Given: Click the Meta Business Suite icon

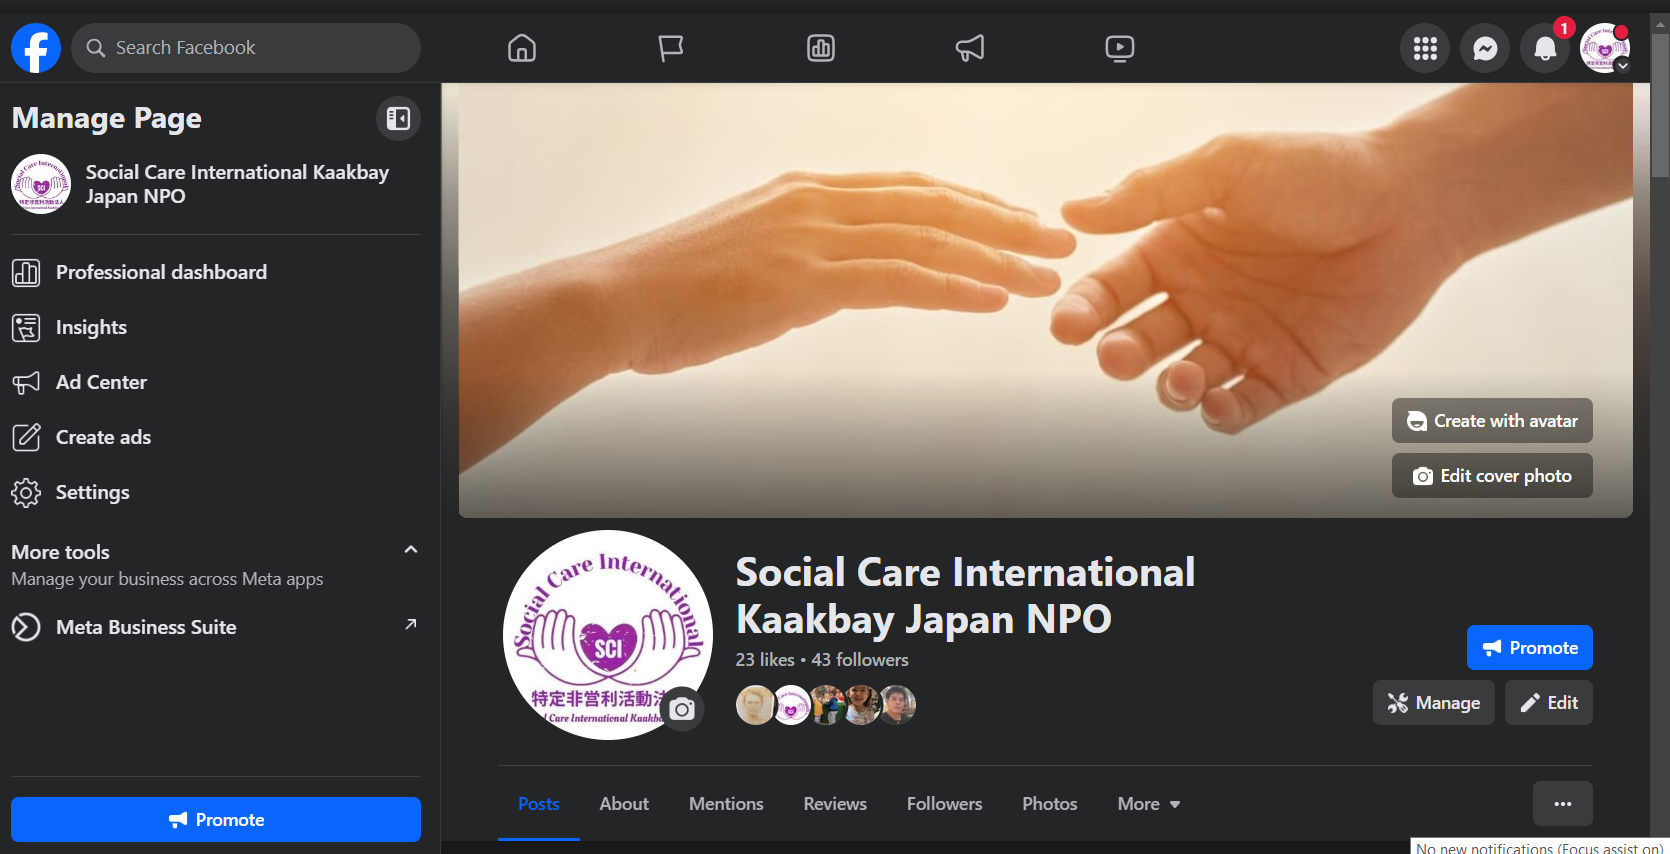Looking at the screenshot, I should 26,627.
